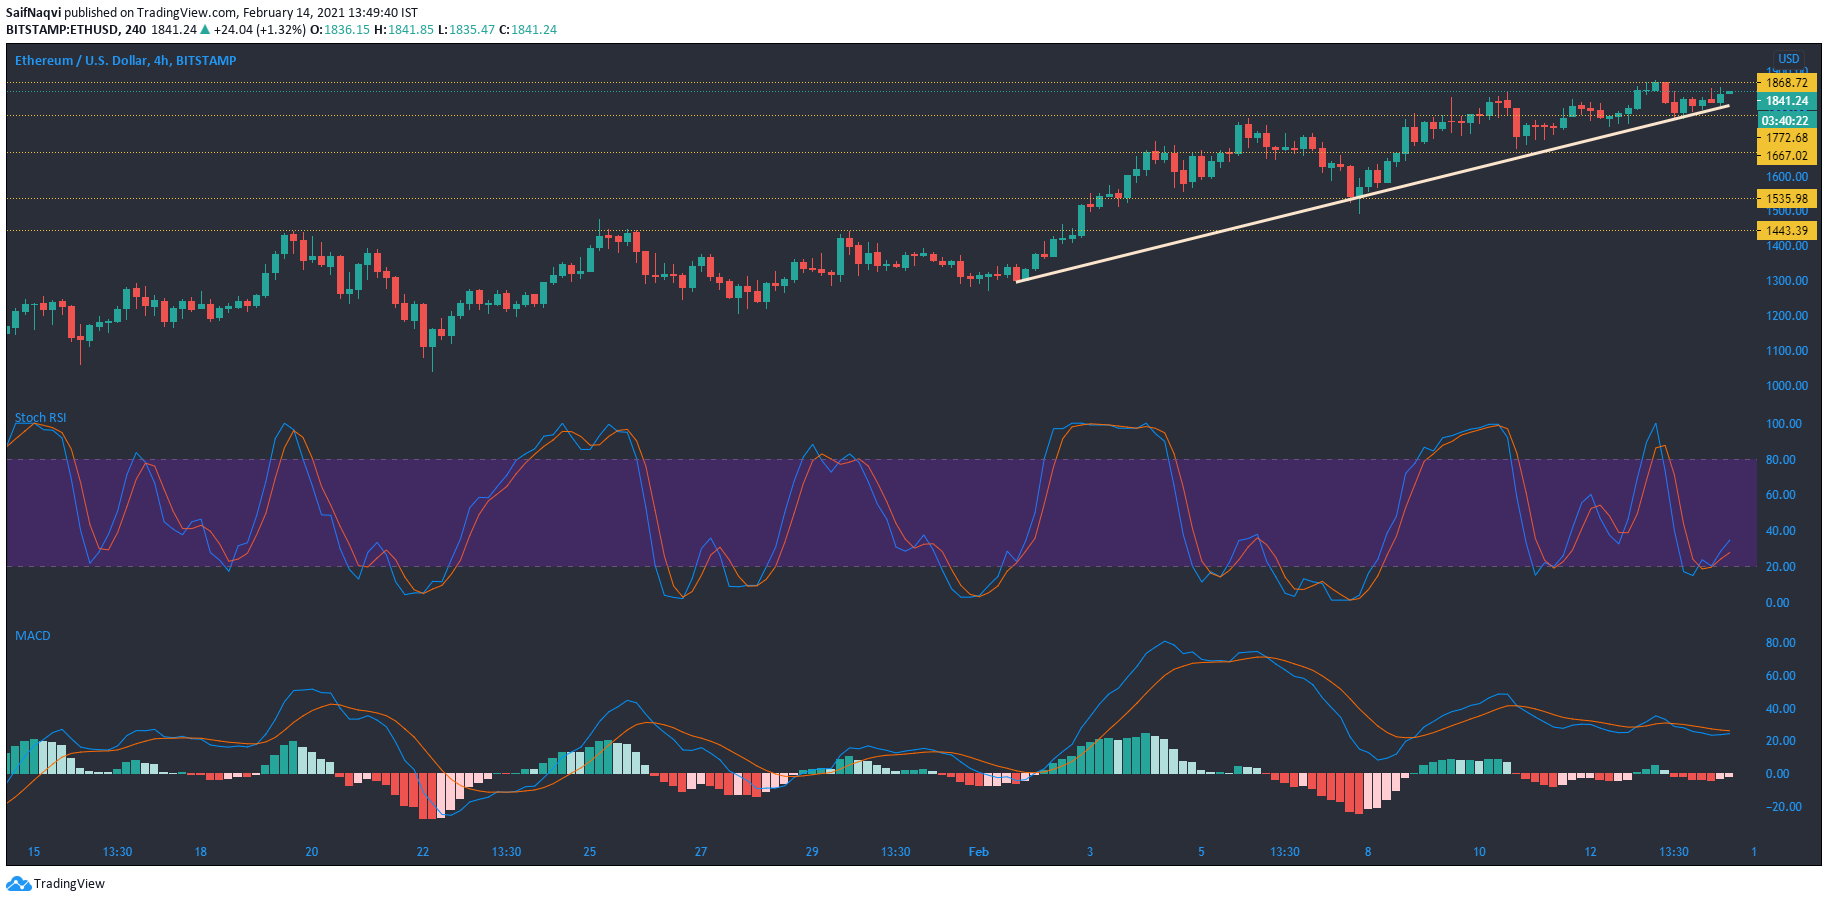Viewport: 1828px width, 902px height.
Task: Click the 1535.98 price level label
Action: click(x=1786, y=199)
